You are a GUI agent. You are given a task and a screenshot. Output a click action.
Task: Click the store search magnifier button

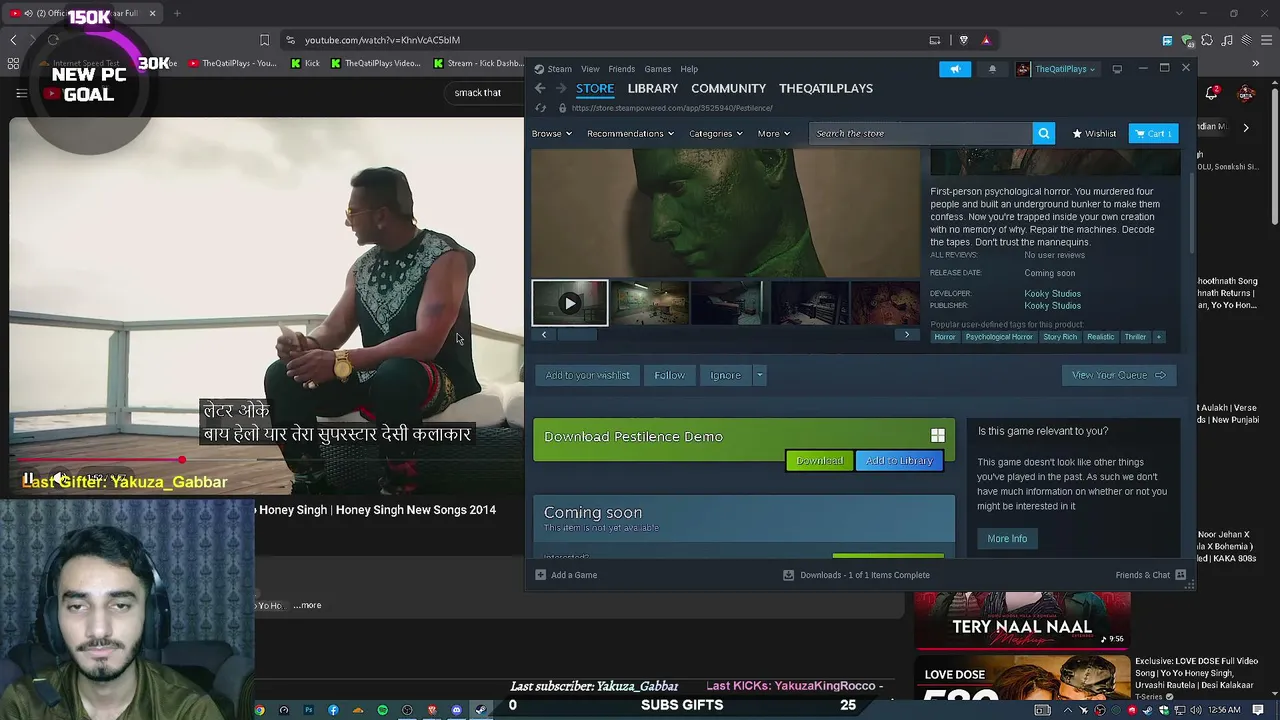[1043, 133]
